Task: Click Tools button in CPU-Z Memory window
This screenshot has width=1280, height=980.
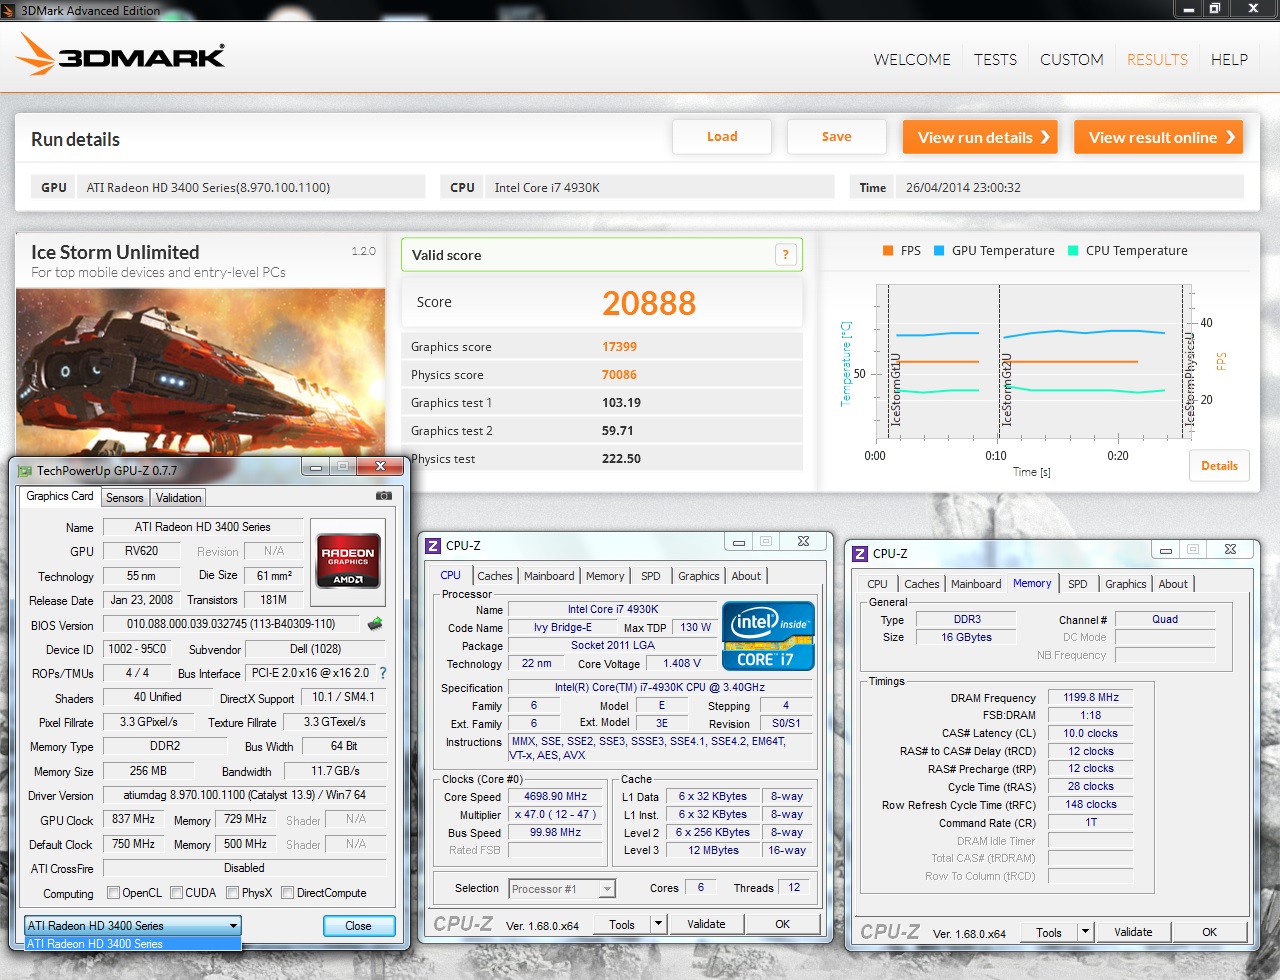Action: (x=1049, y=932)
